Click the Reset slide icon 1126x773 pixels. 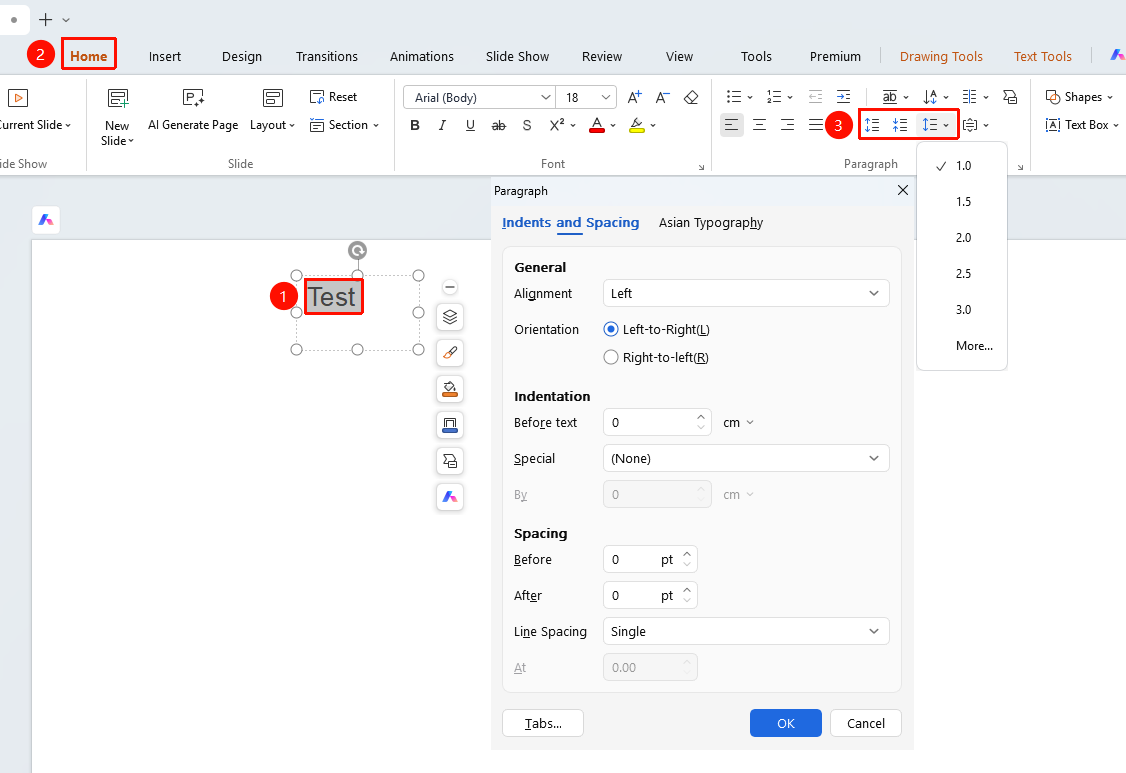[x=317, y=97]
